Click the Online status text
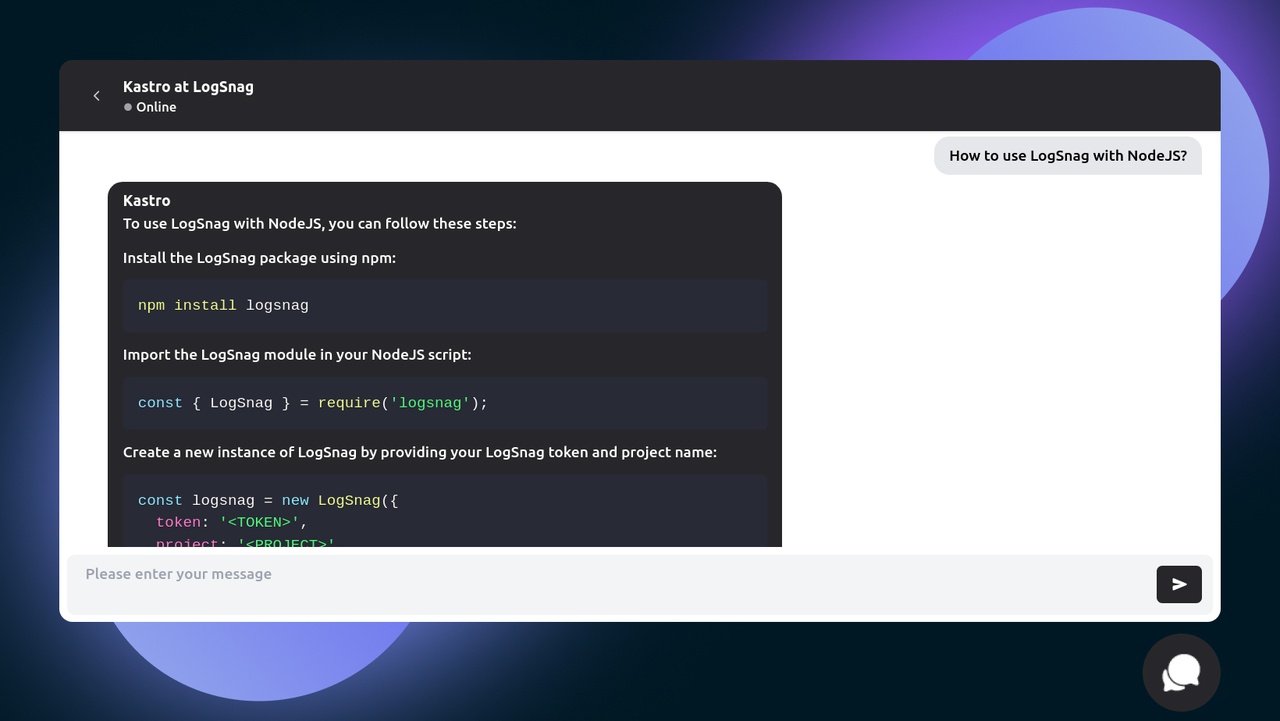 click(156, 107)
